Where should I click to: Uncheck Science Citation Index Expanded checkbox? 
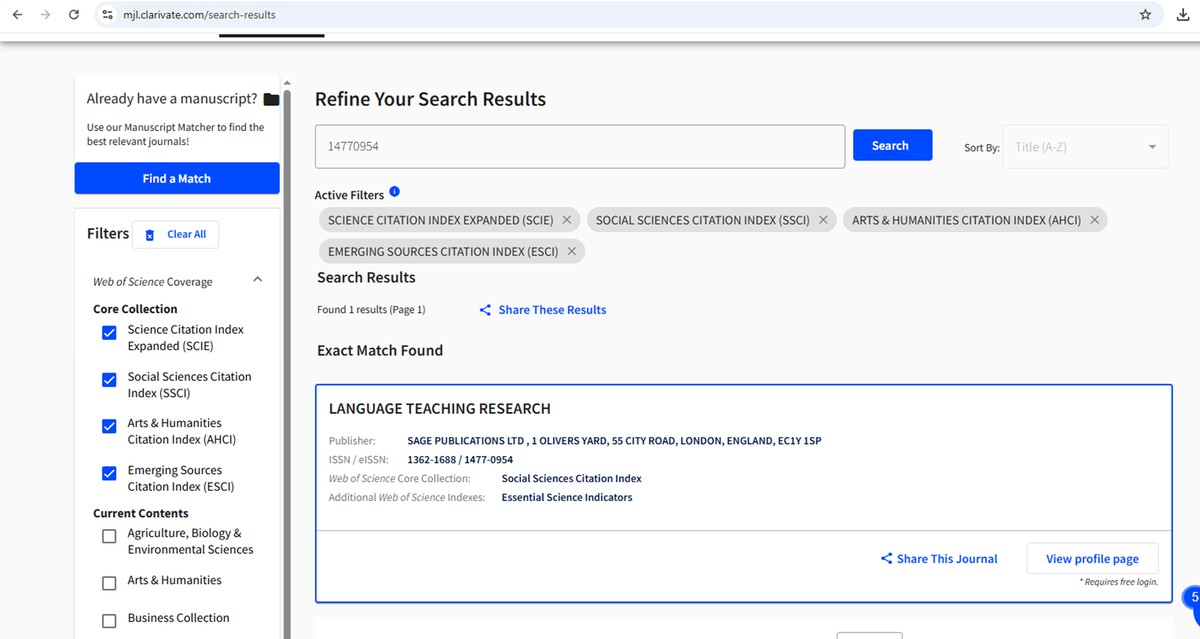[x=110, y=333]
